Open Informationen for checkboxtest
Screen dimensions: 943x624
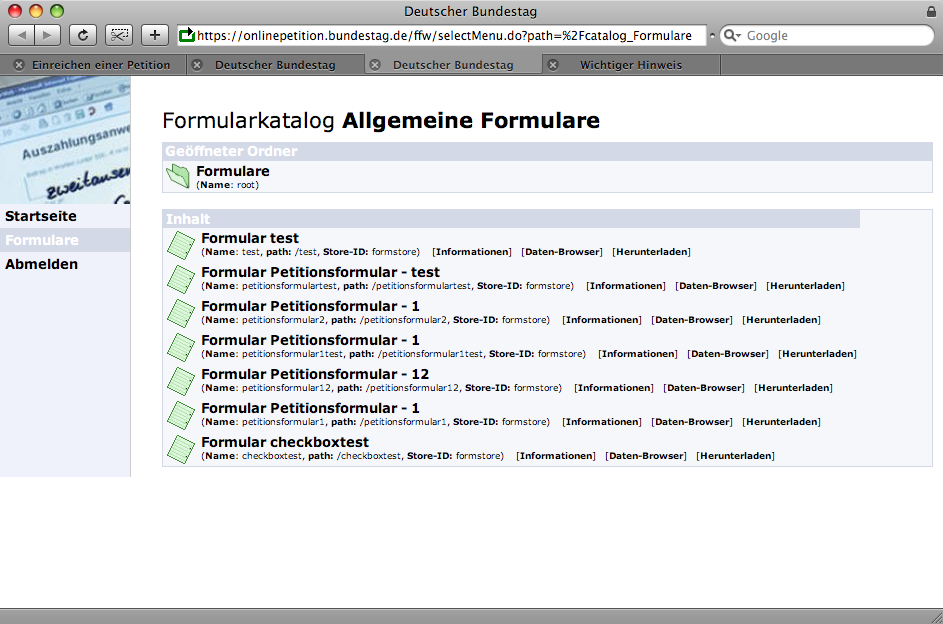(556, 456)
